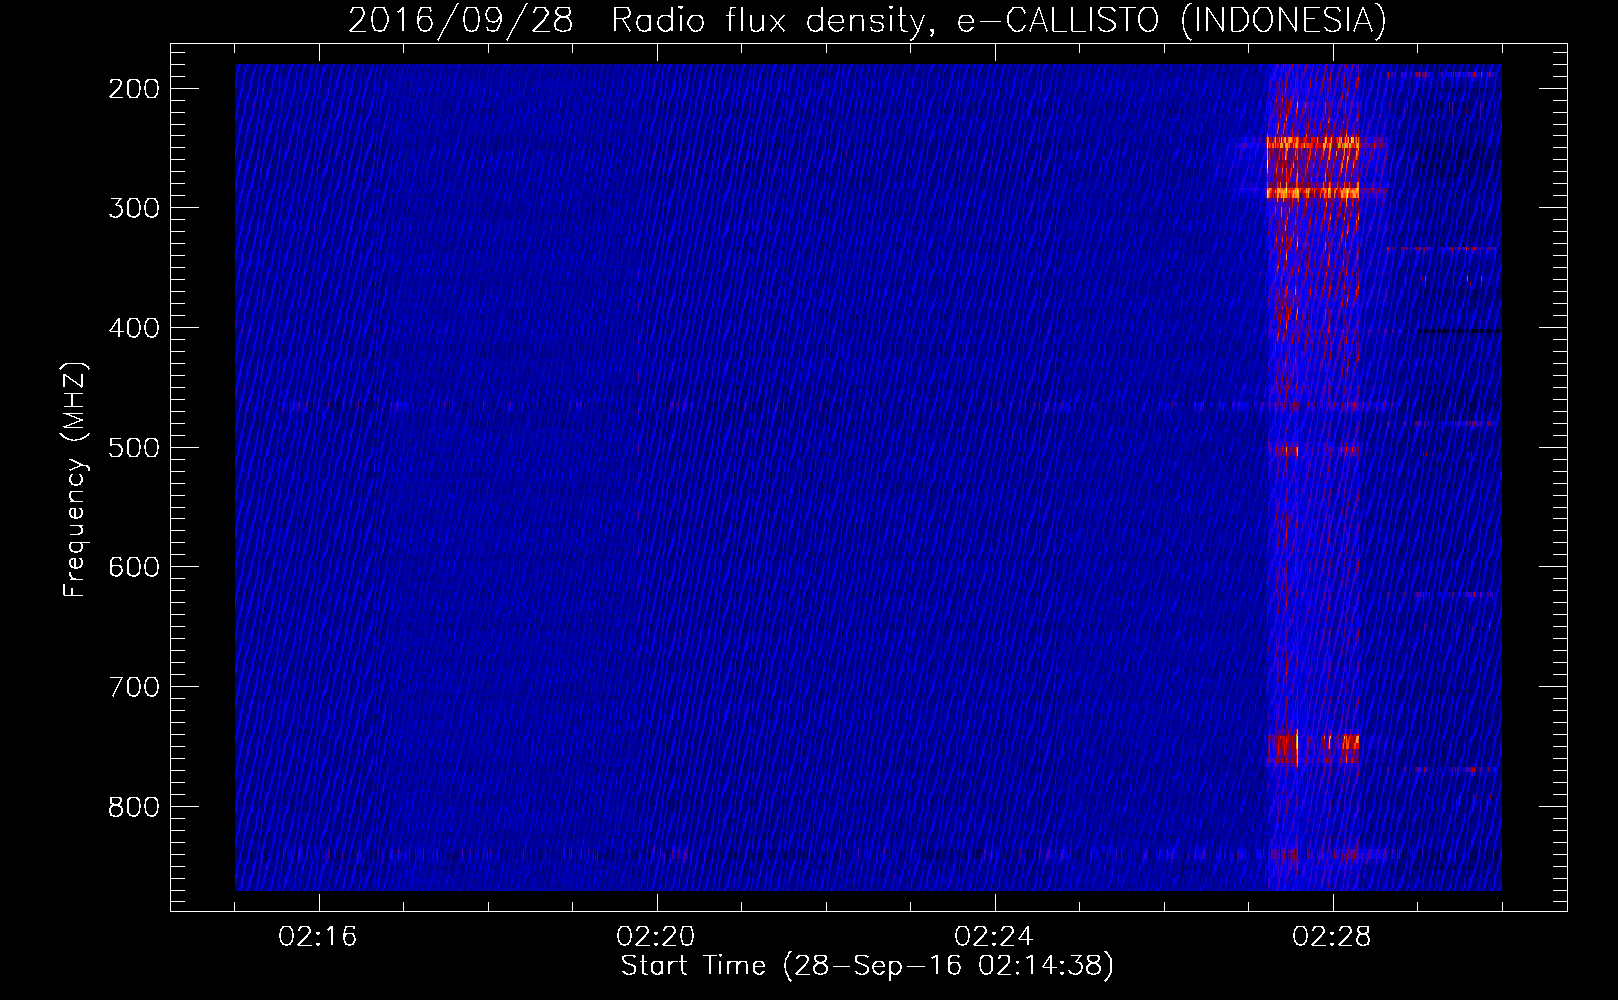The height and width of the screenshot is (1000, 1618).
Task: Click the 02:28 time tick label
Action: pyautogui.click(x=1332, y=937)
